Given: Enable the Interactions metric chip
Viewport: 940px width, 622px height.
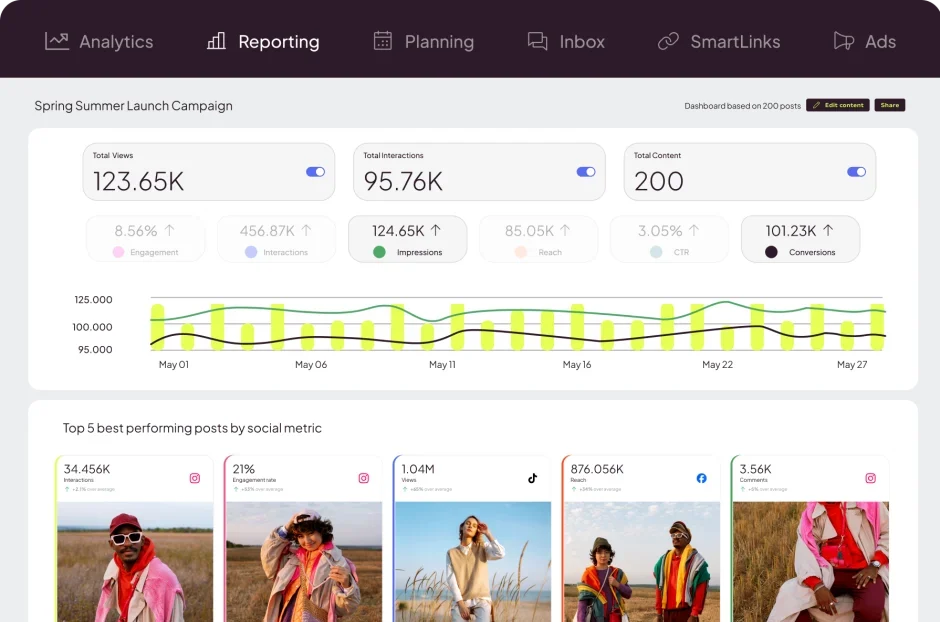Looking at the screenshot, I should [276, 239].
